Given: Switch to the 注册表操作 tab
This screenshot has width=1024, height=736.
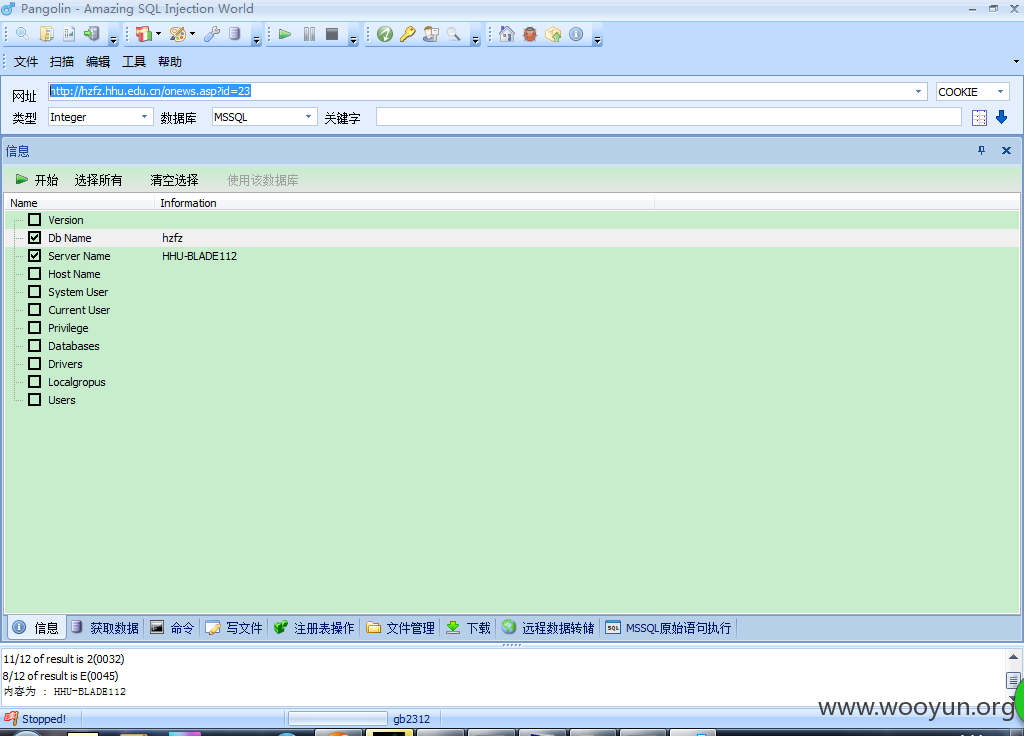Looking at the screenshot, I should pyautogui.click(x=314, y=628).
